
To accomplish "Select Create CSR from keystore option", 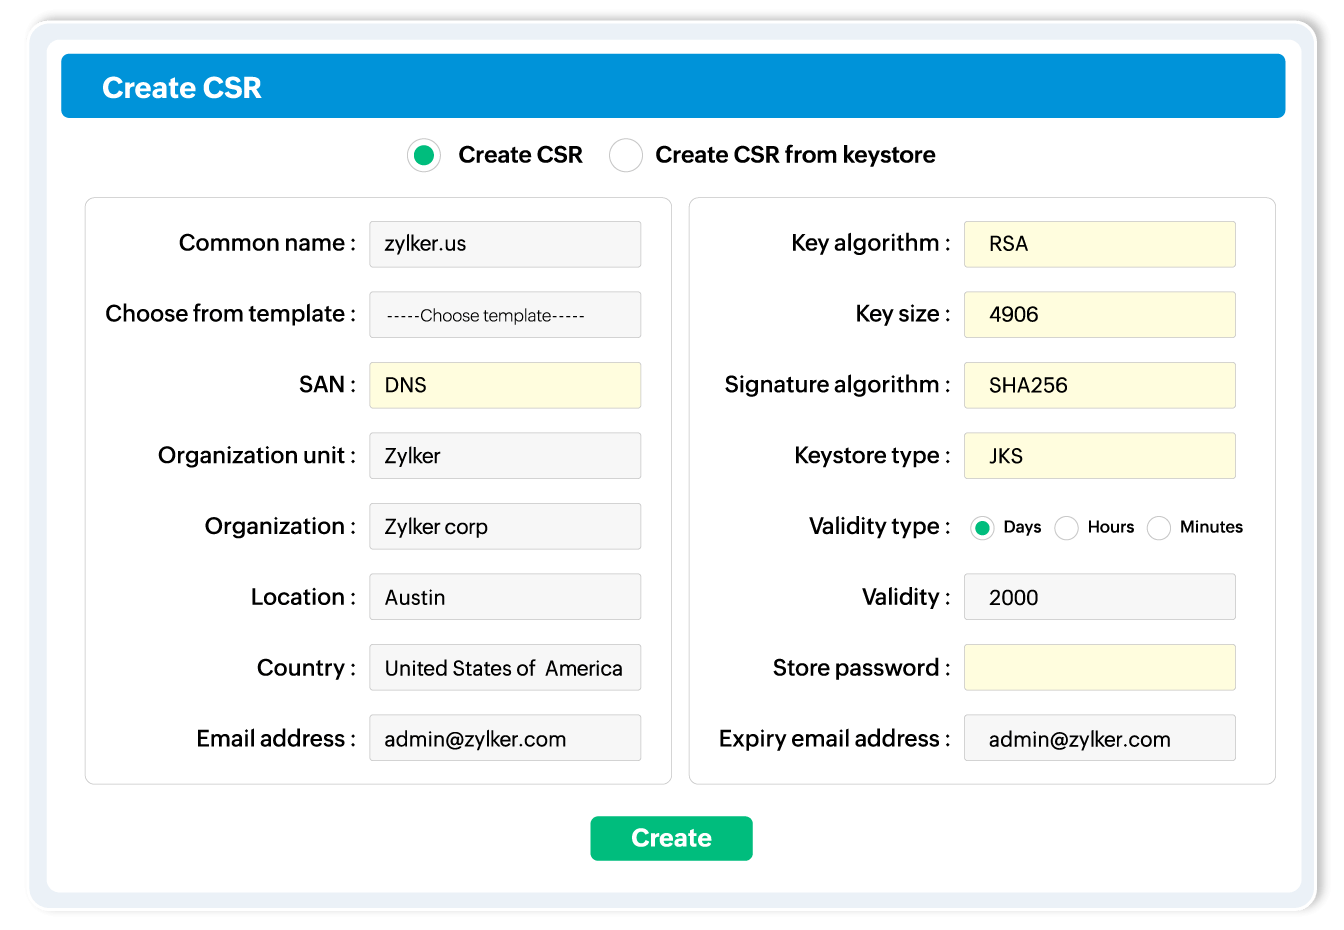I will click(x=626, y=155).
